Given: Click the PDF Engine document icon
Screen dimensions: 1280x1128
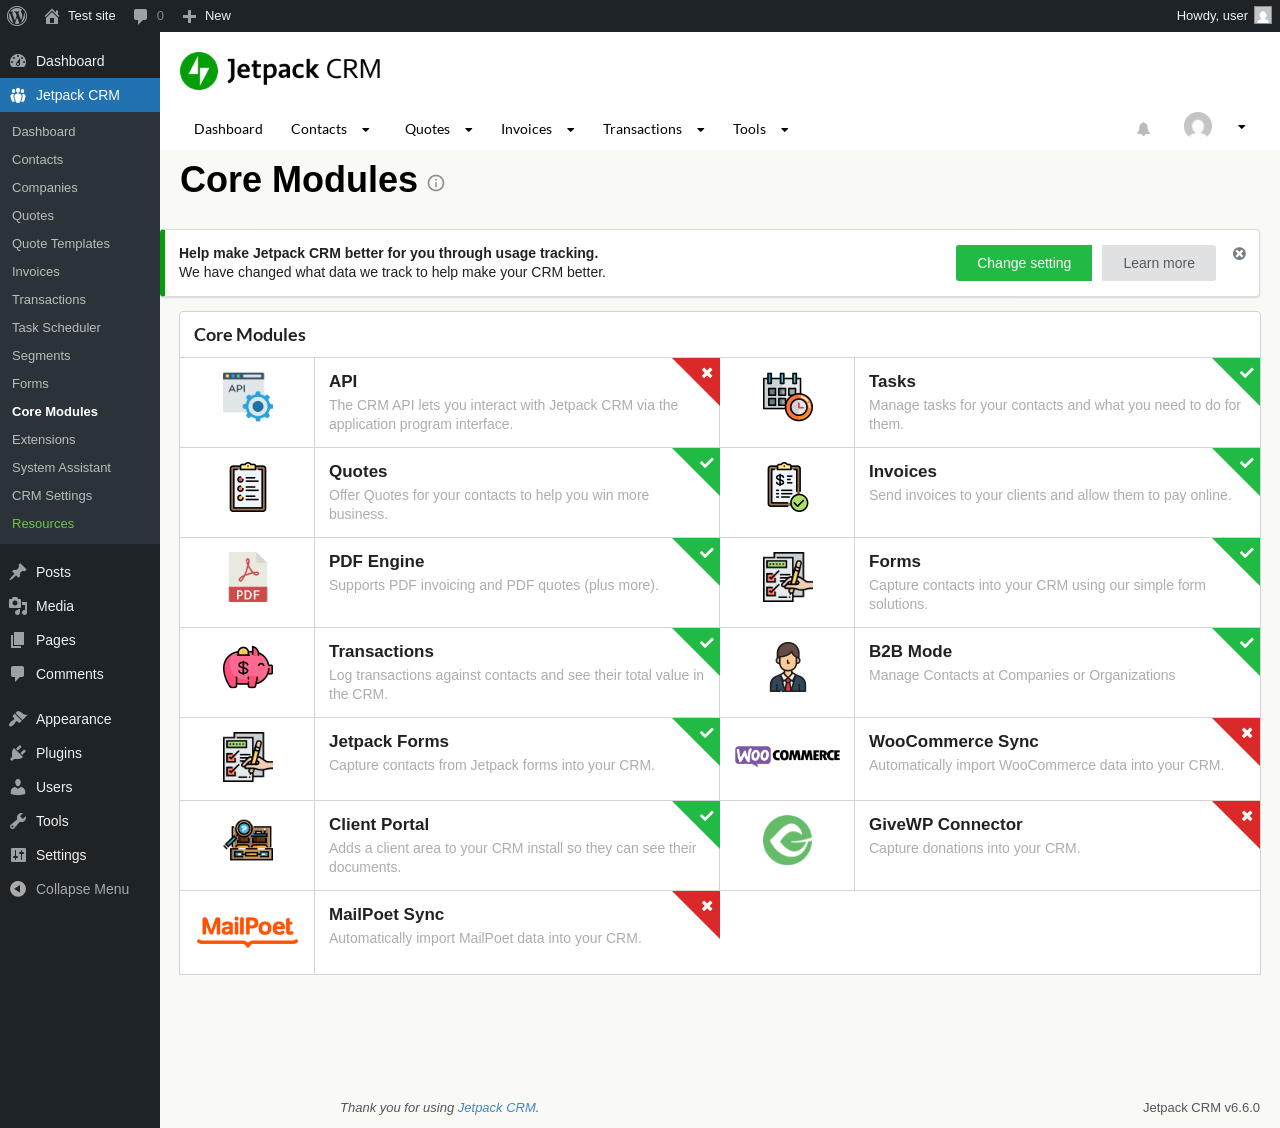Looking at the screenshot, I should 248,577.
